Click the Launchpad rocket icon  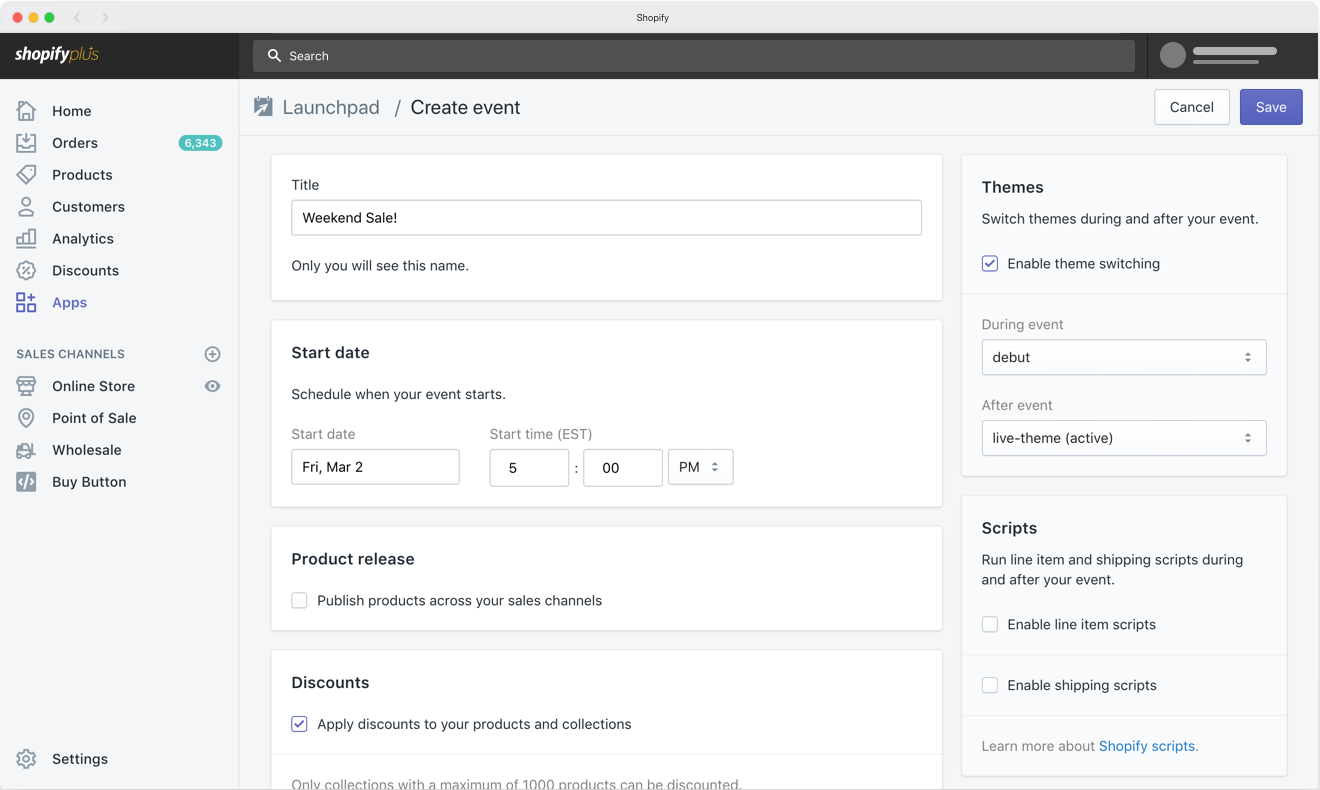(263, 107)
